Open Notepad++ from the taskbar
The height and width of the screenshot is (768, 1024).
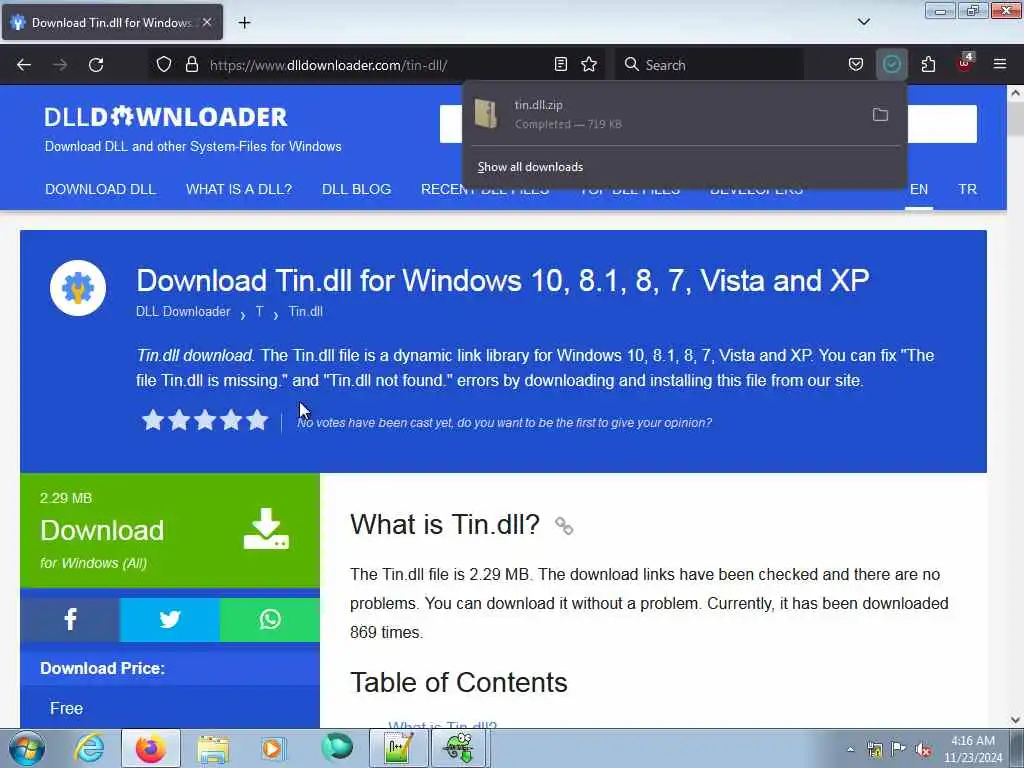(398, 748)
